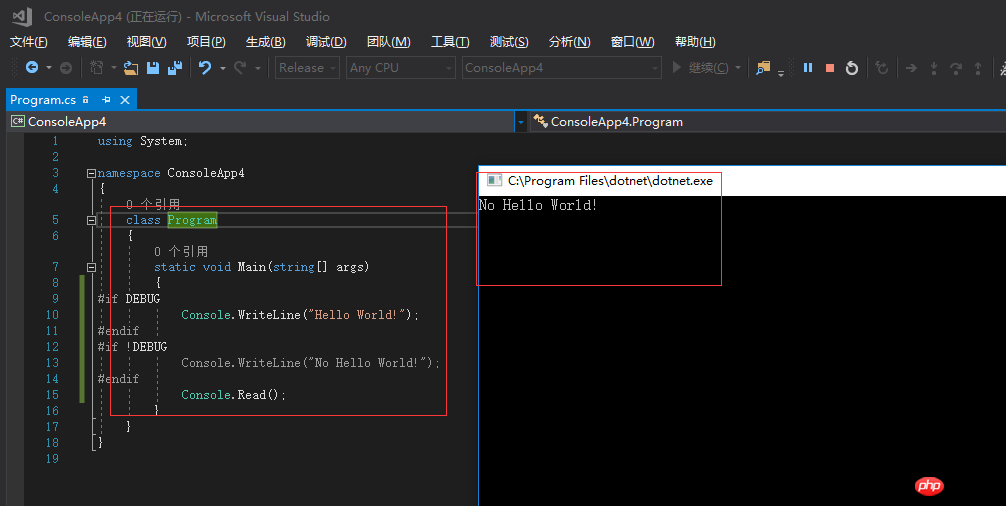This screenshot has height=506, width=1006.
Task: Open the 窗口(W) menu
Action: coord(632,42)
